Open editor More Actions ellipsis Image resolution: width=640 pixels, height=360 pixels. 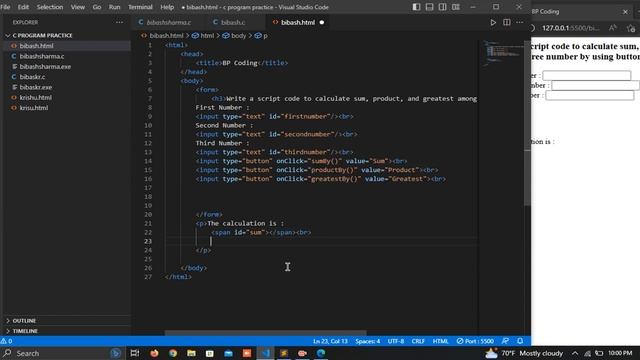(x=520, y=22)
